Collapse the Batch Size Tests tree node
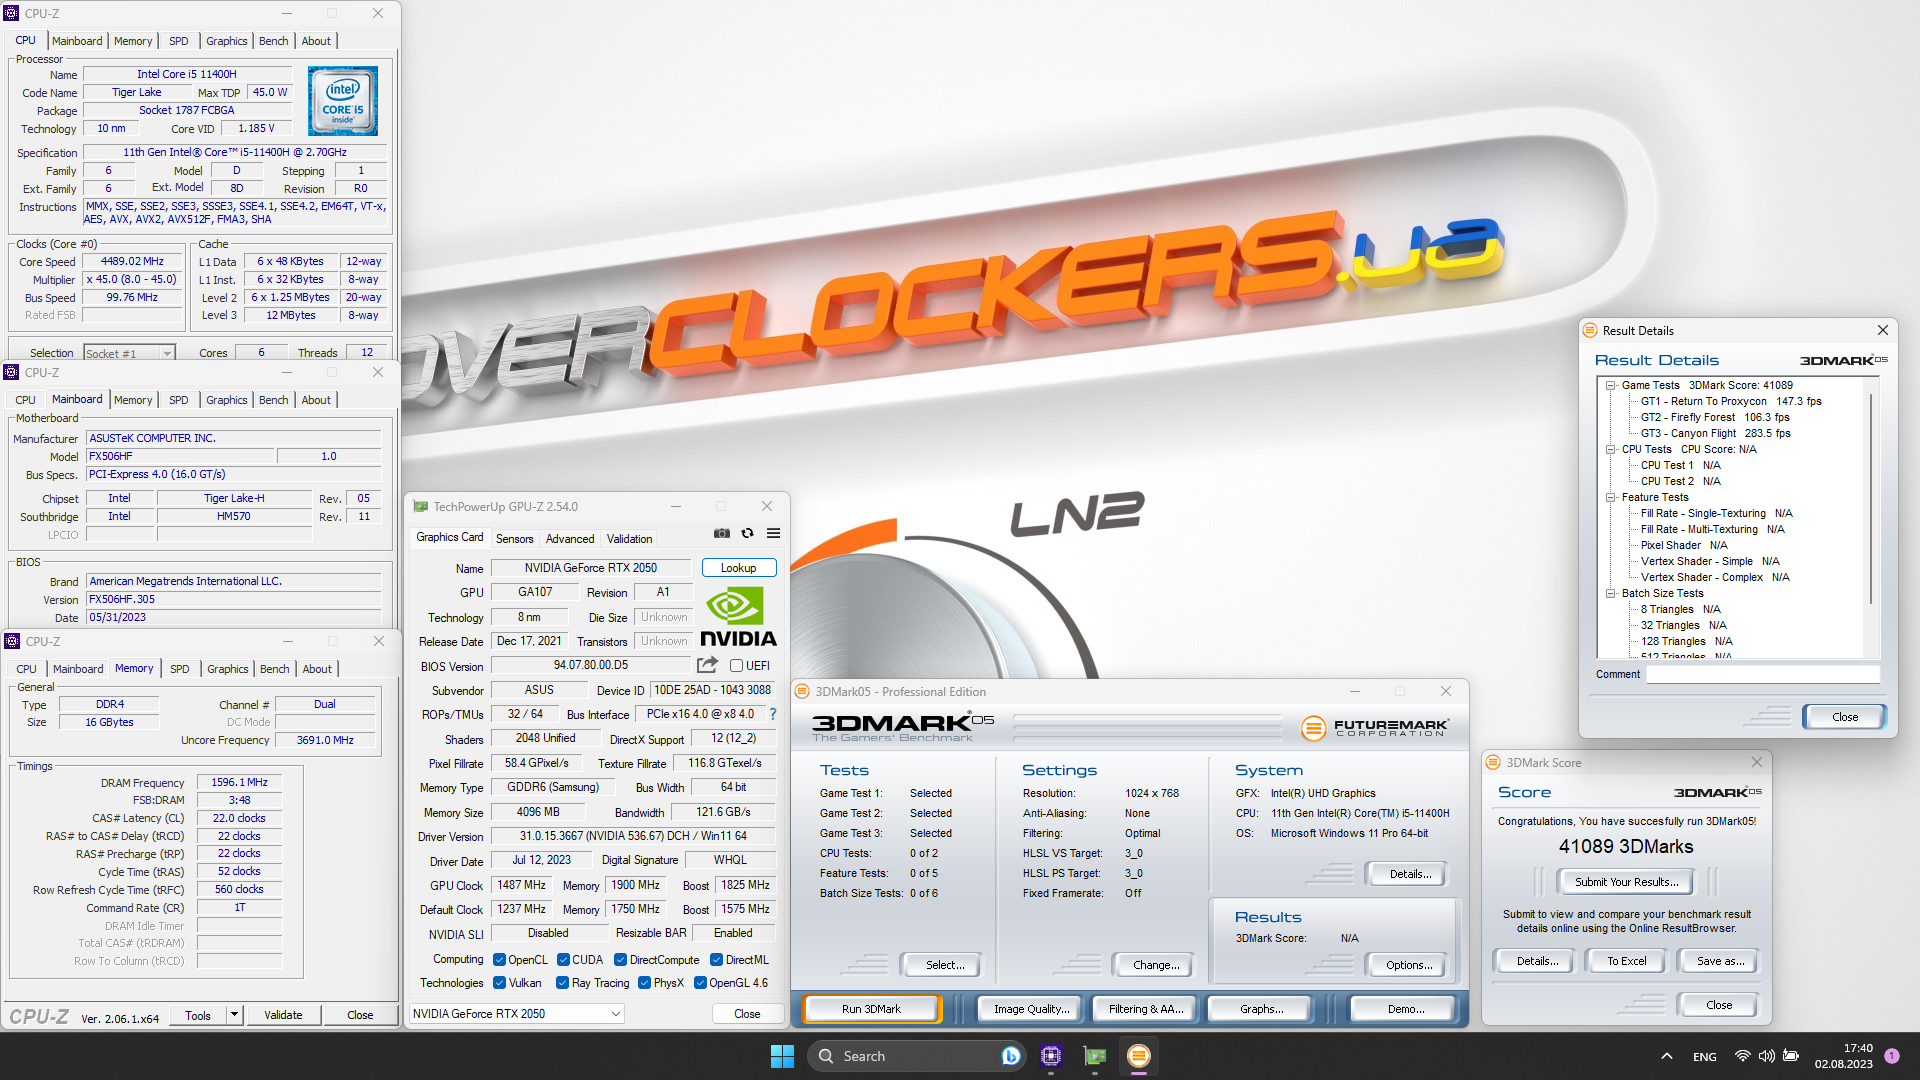 point(1611,594)
